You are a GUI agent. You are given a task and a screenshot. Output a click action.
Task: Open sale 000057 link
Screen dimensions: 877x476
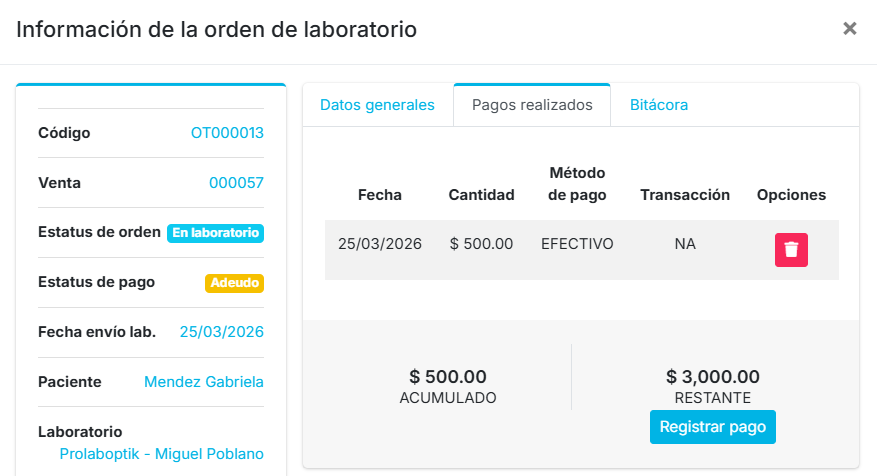[x=236, y=183]
